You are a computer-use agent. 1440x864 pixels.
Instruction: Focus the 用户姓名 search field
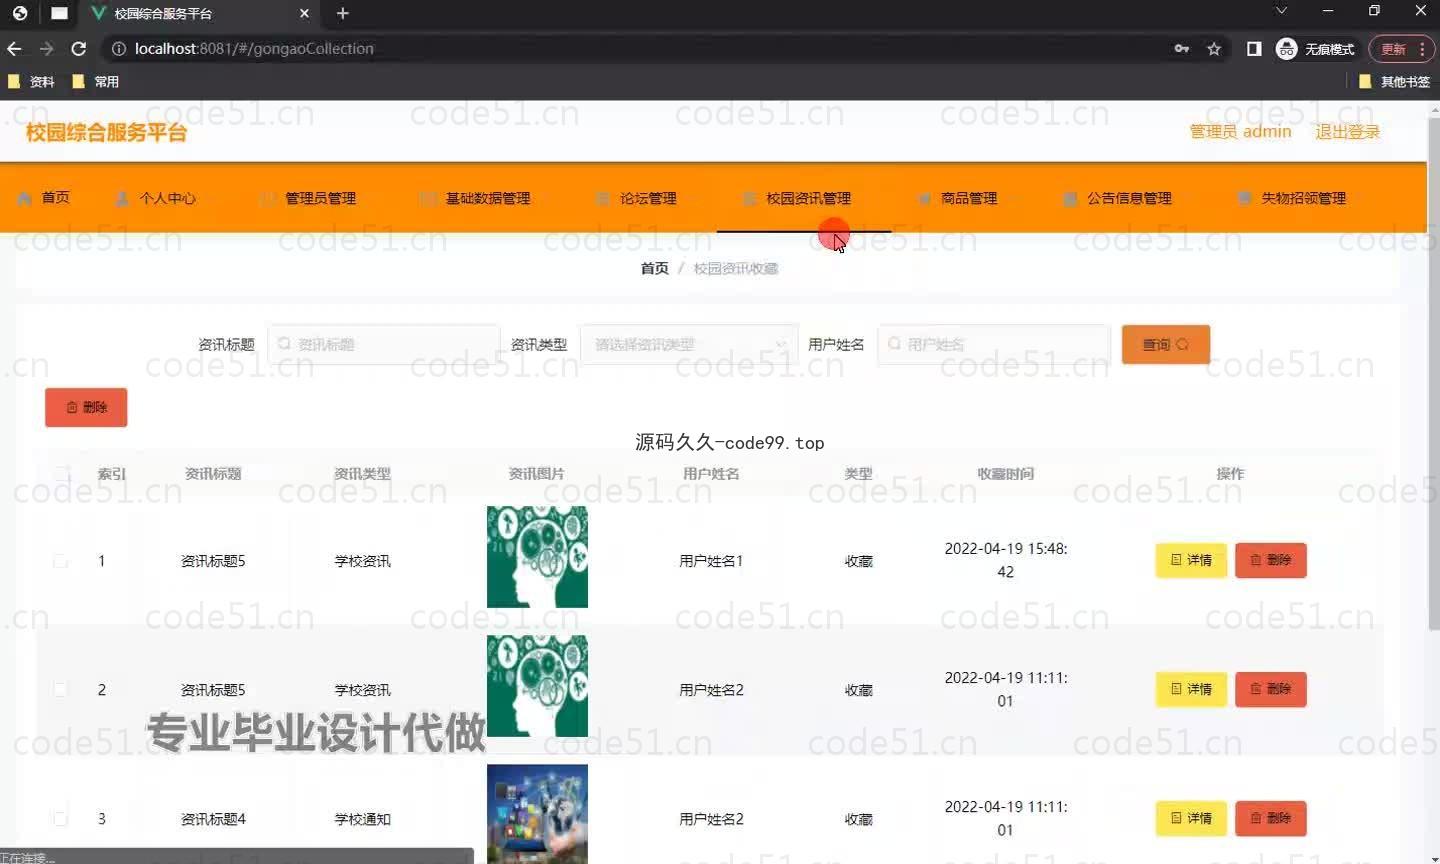(993, 344)
